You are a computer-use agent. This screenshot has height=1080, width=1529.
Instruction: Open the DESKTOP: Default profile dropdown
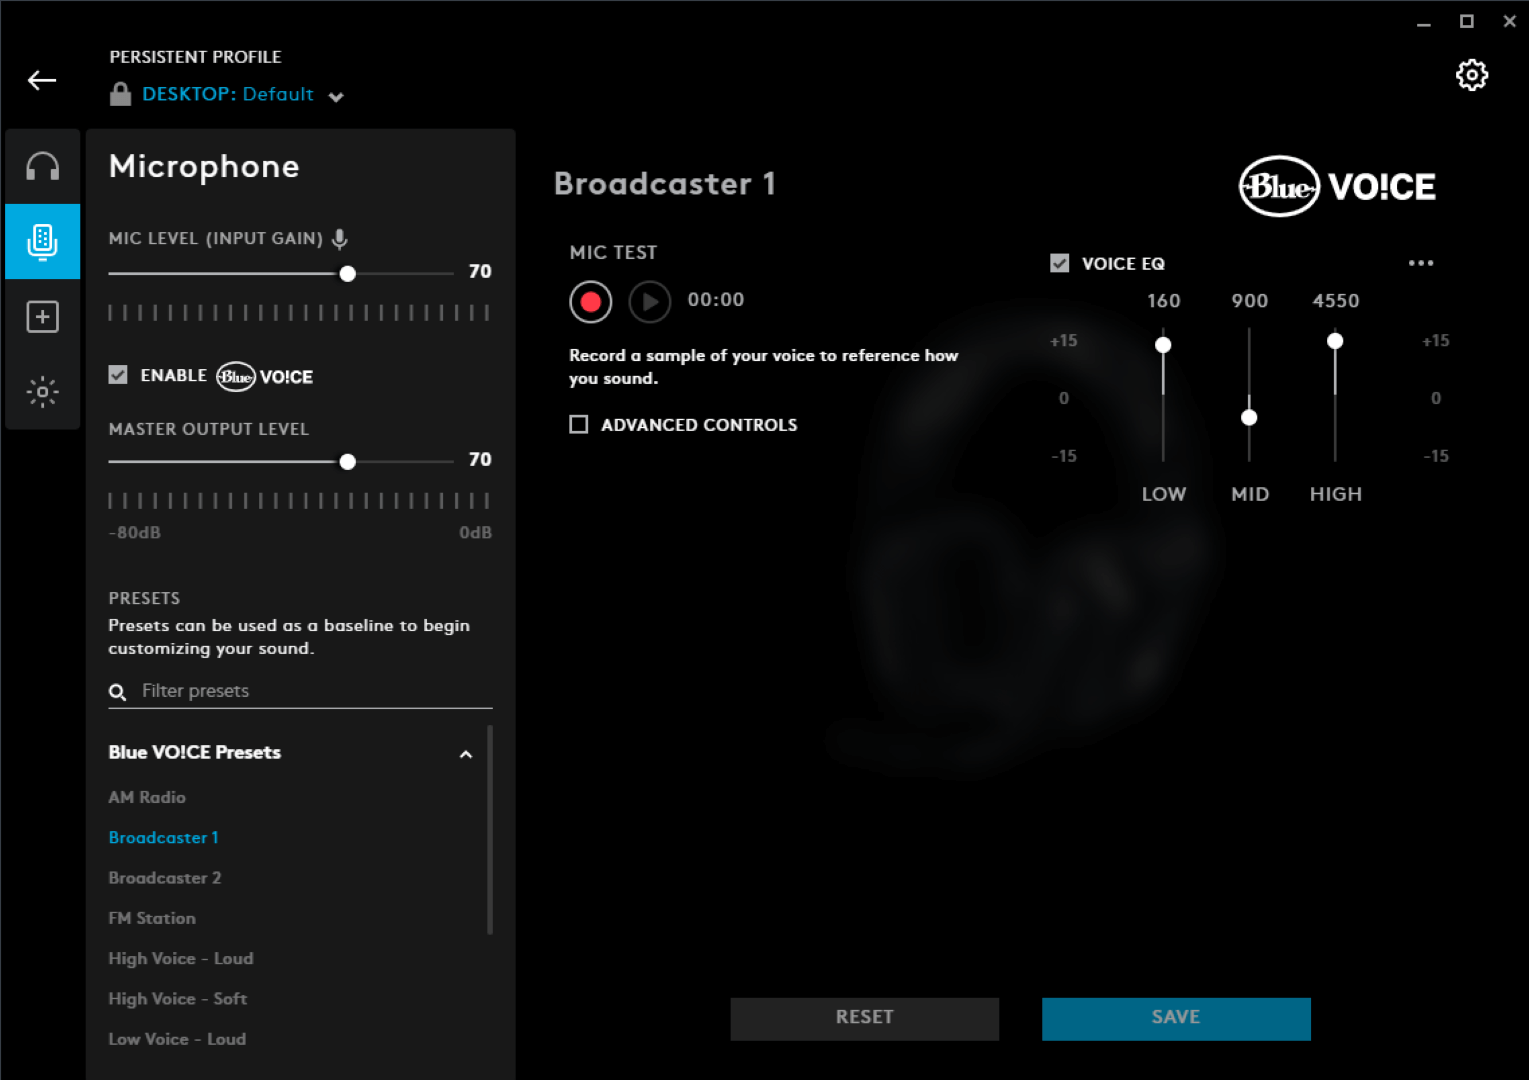coord(243,94)
